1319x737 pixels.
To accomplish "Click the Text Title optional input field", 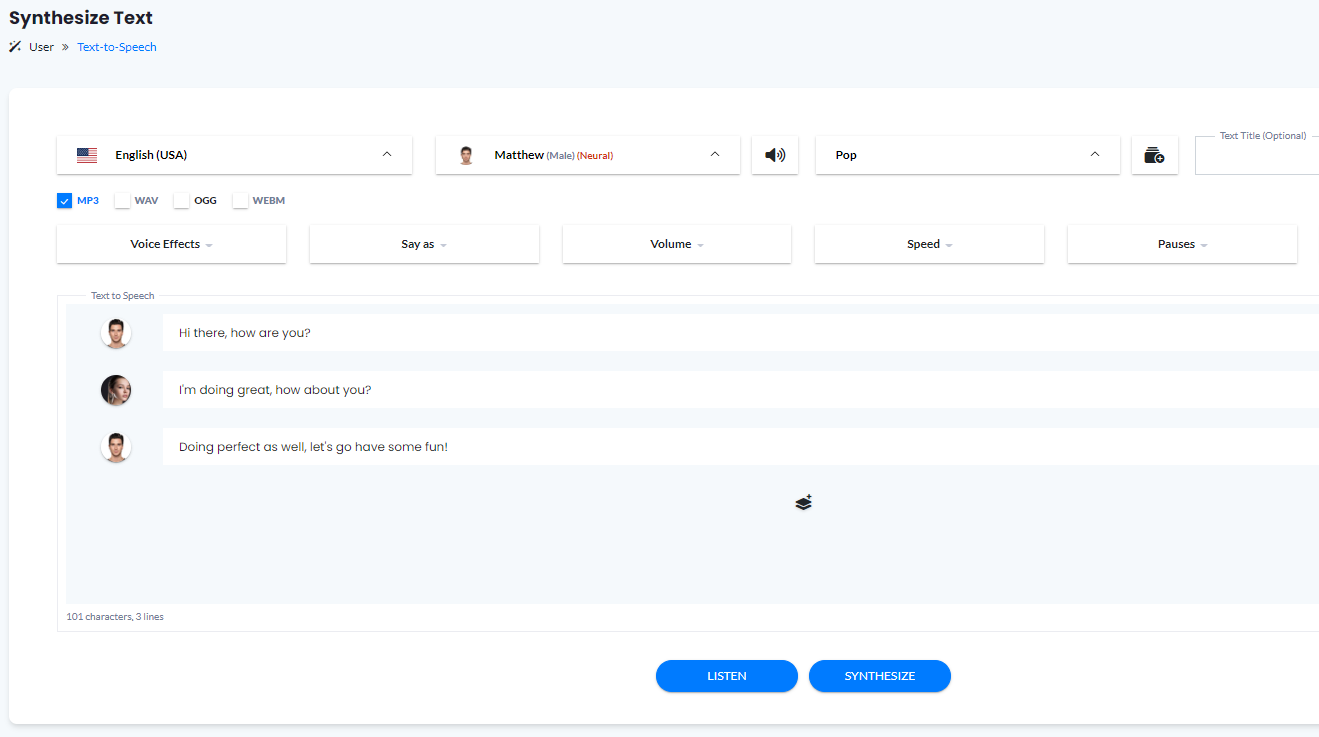I will click(1258, 158).
